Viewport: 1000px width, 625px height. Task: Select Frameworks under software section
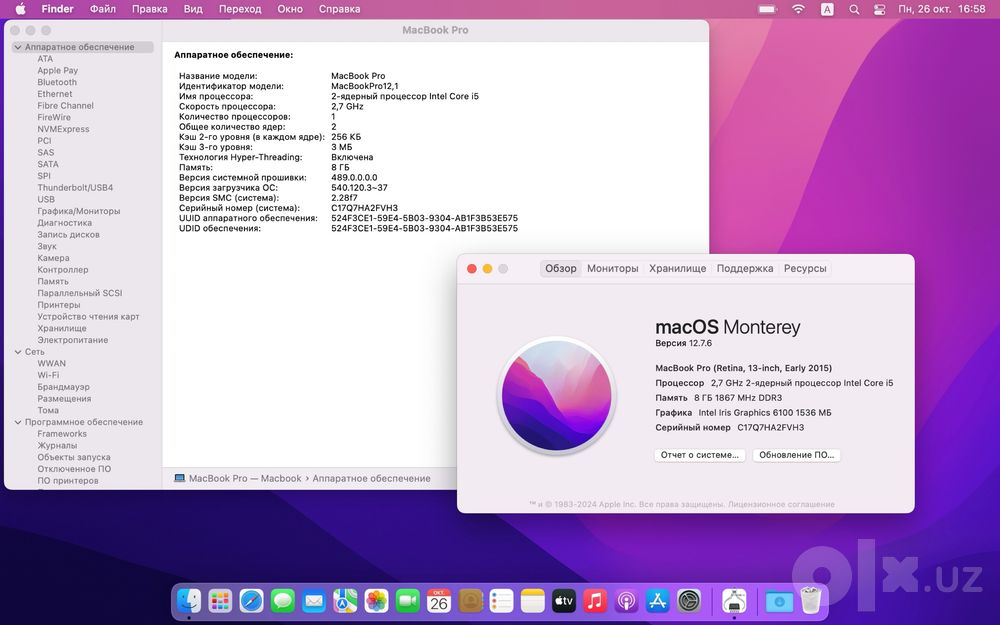pos(62,434)
